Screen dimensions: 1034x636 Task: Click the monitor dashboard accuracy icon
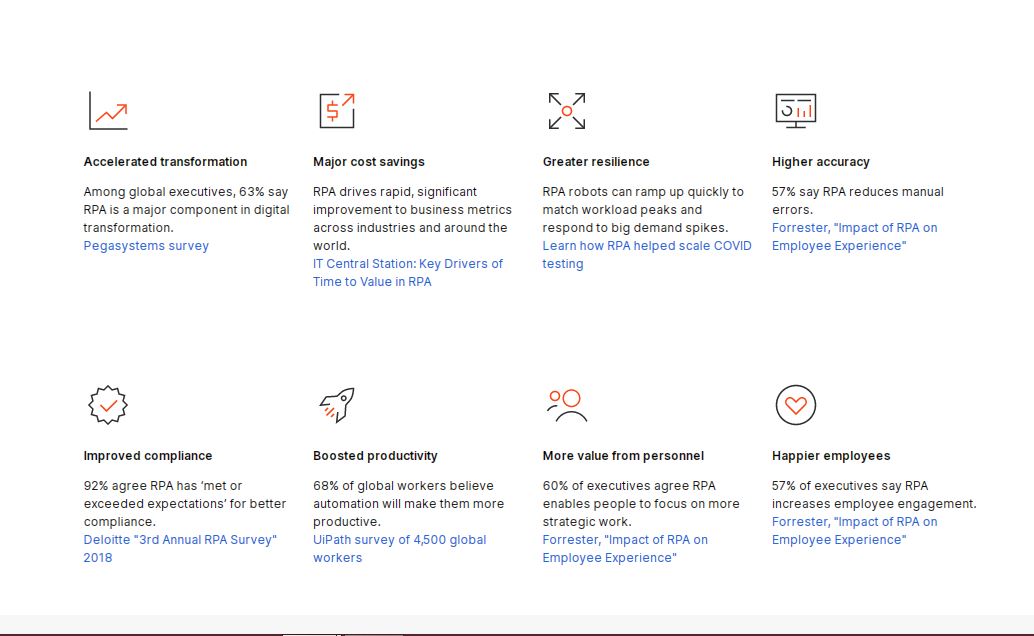pos(796,111)
